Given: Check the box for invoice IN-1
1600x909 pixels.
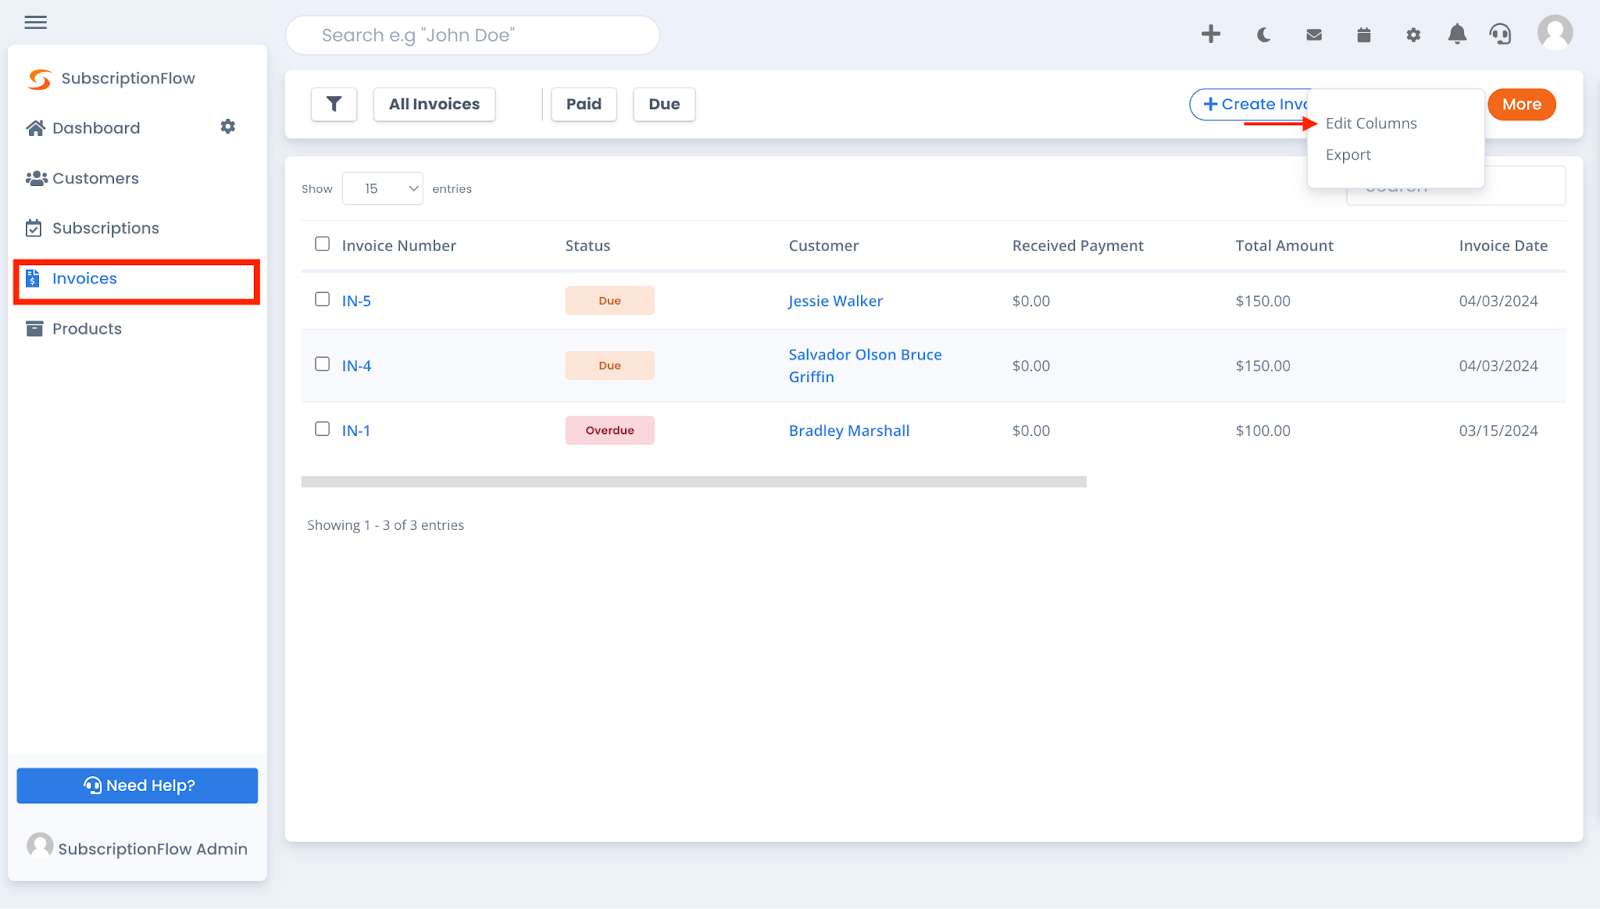Looking at the screenshot, I should [322, 429].
